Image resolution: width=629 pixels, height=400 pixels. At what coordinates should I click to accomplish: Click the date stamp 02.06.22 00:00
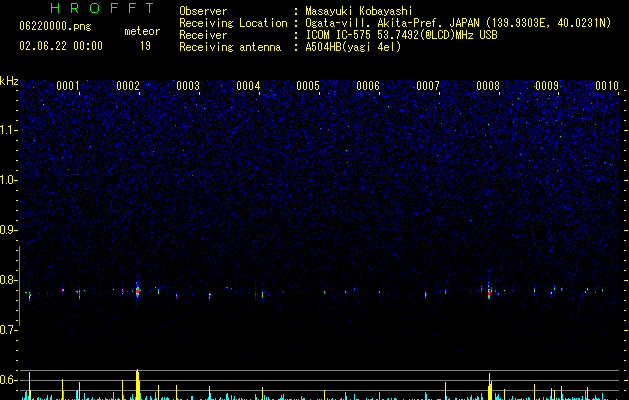click(61, 46)
